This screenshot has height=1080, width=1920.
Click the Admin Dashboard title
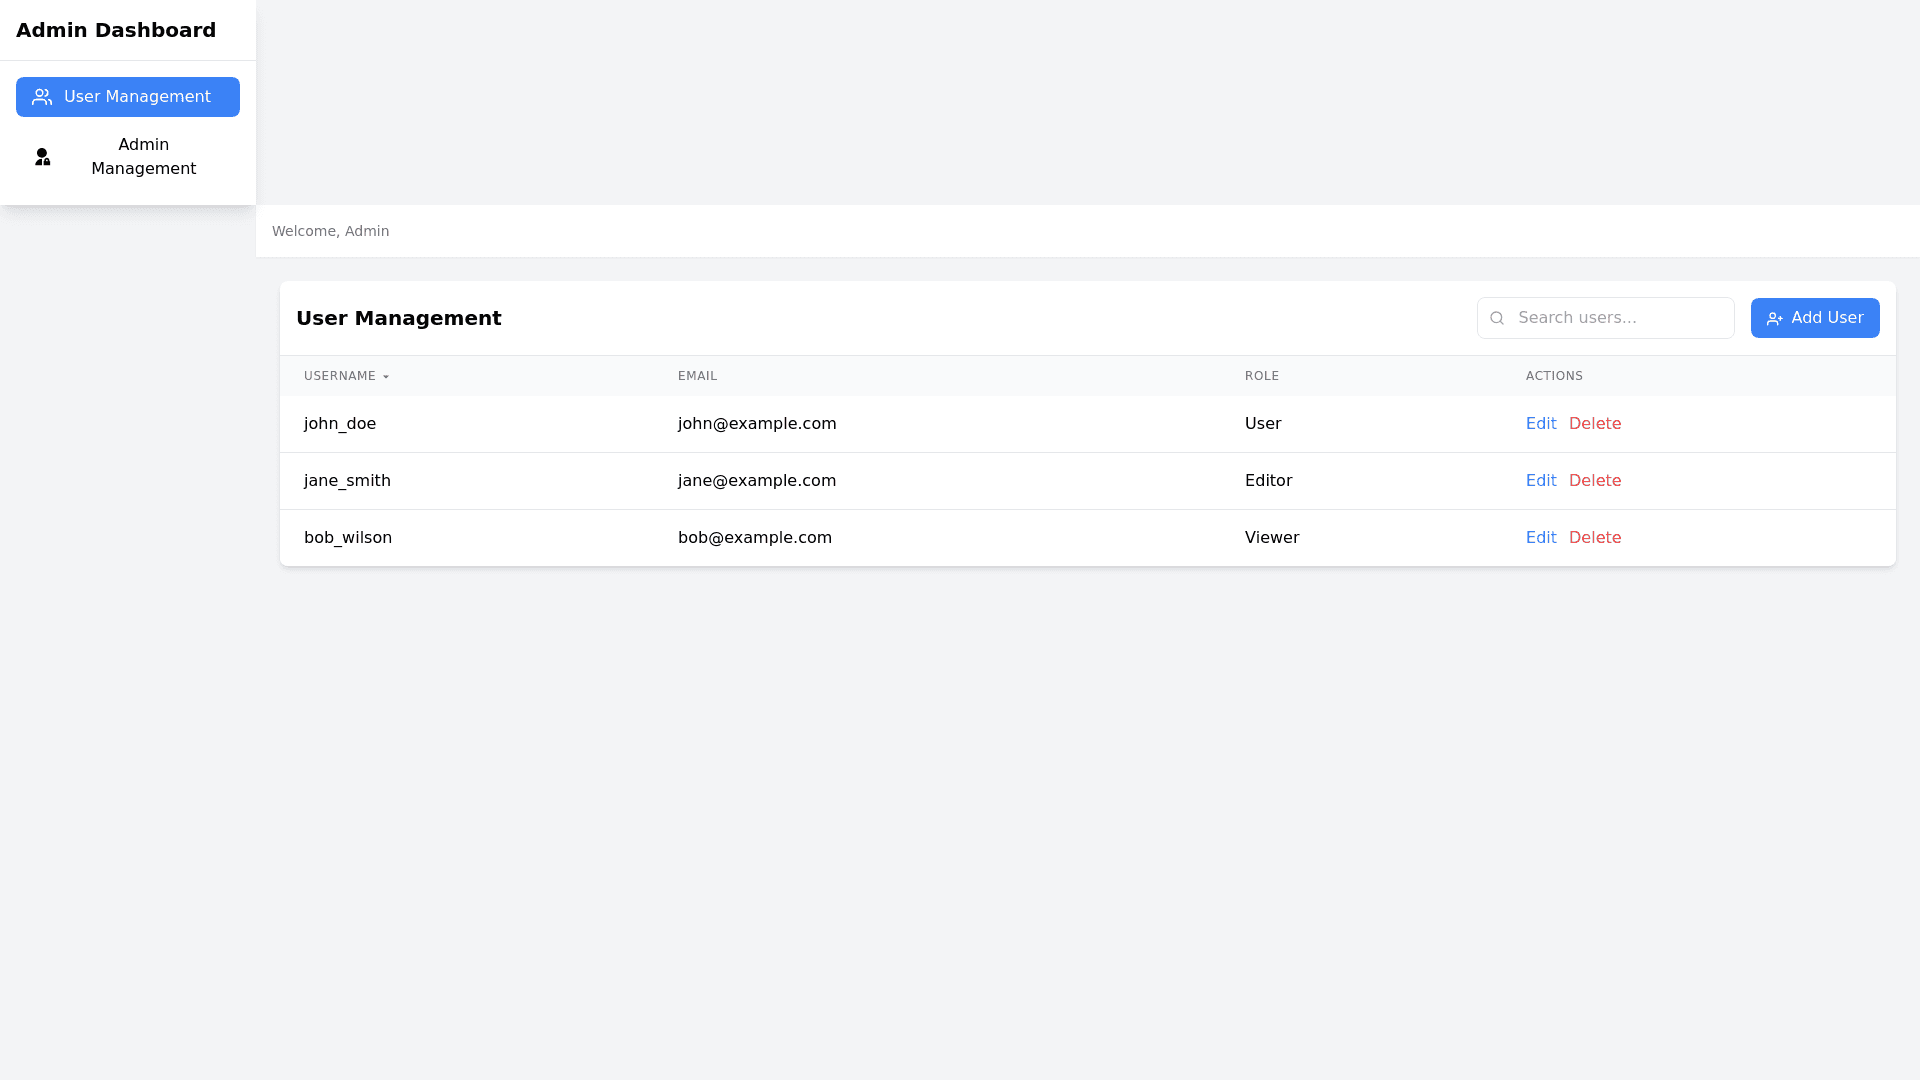click(x=116, y=30)
